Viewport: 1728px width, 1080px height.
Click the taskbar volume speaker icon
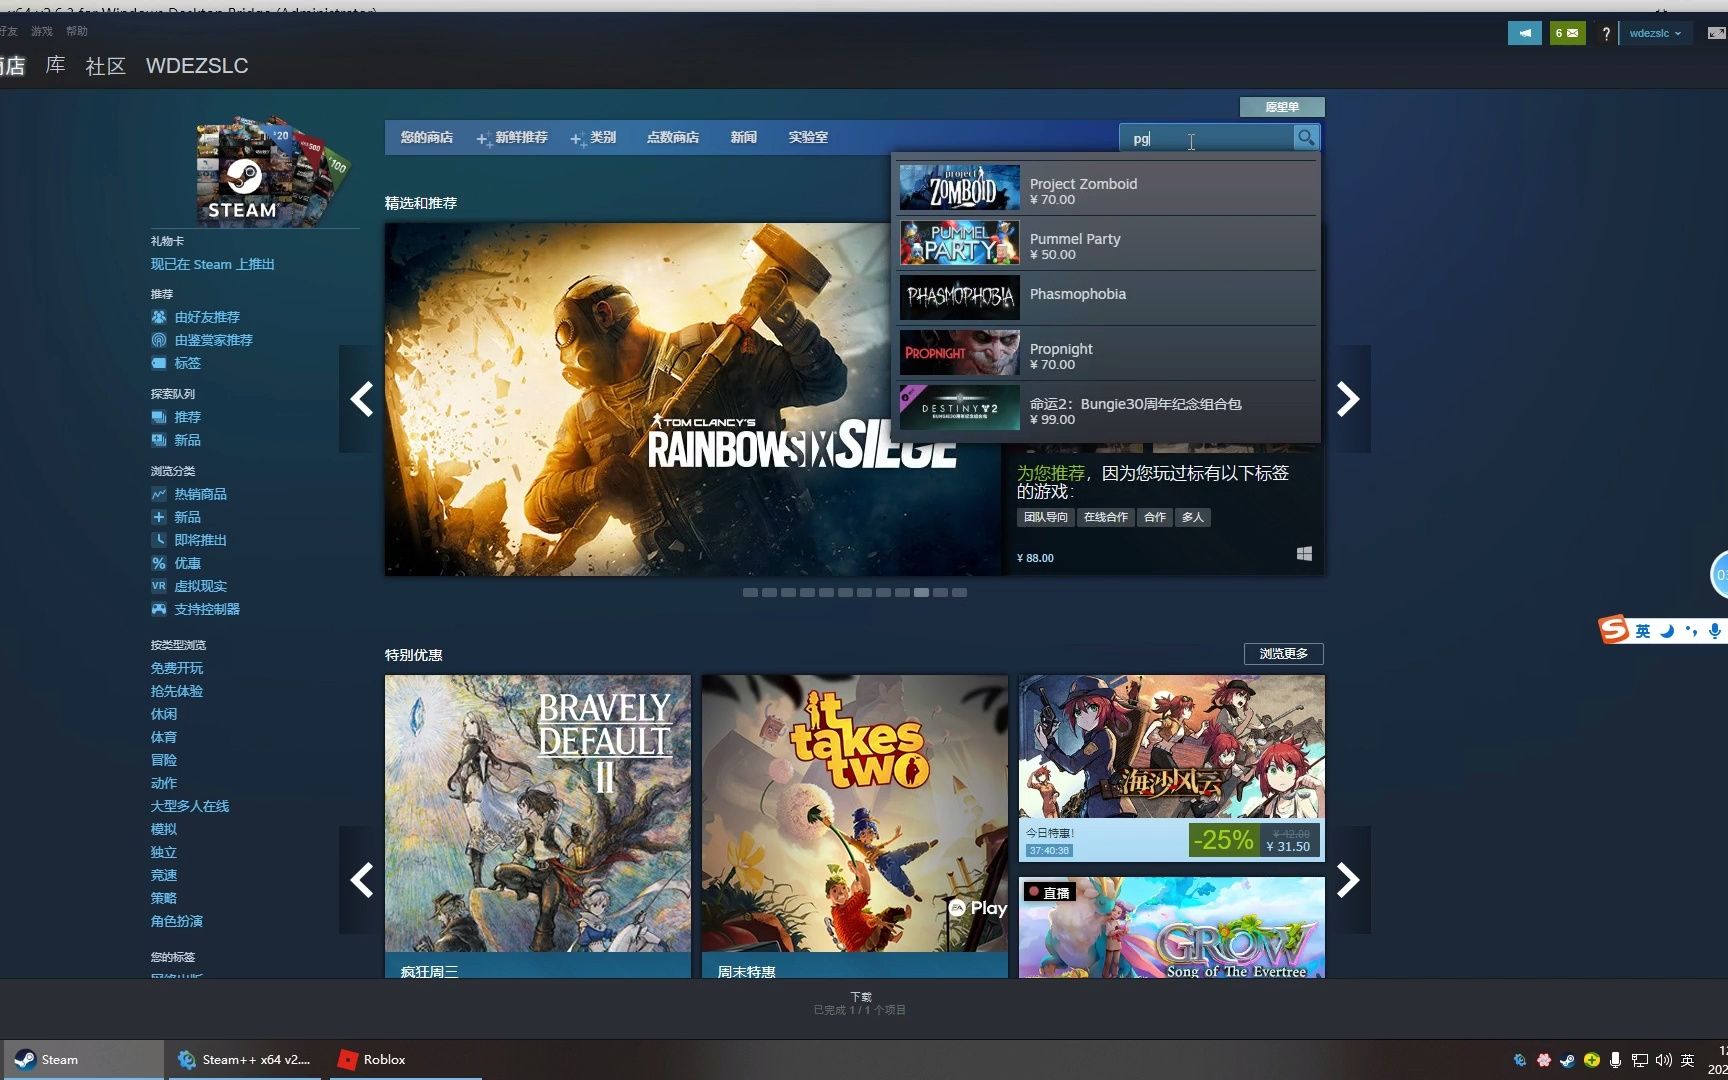[1664, 1060]
